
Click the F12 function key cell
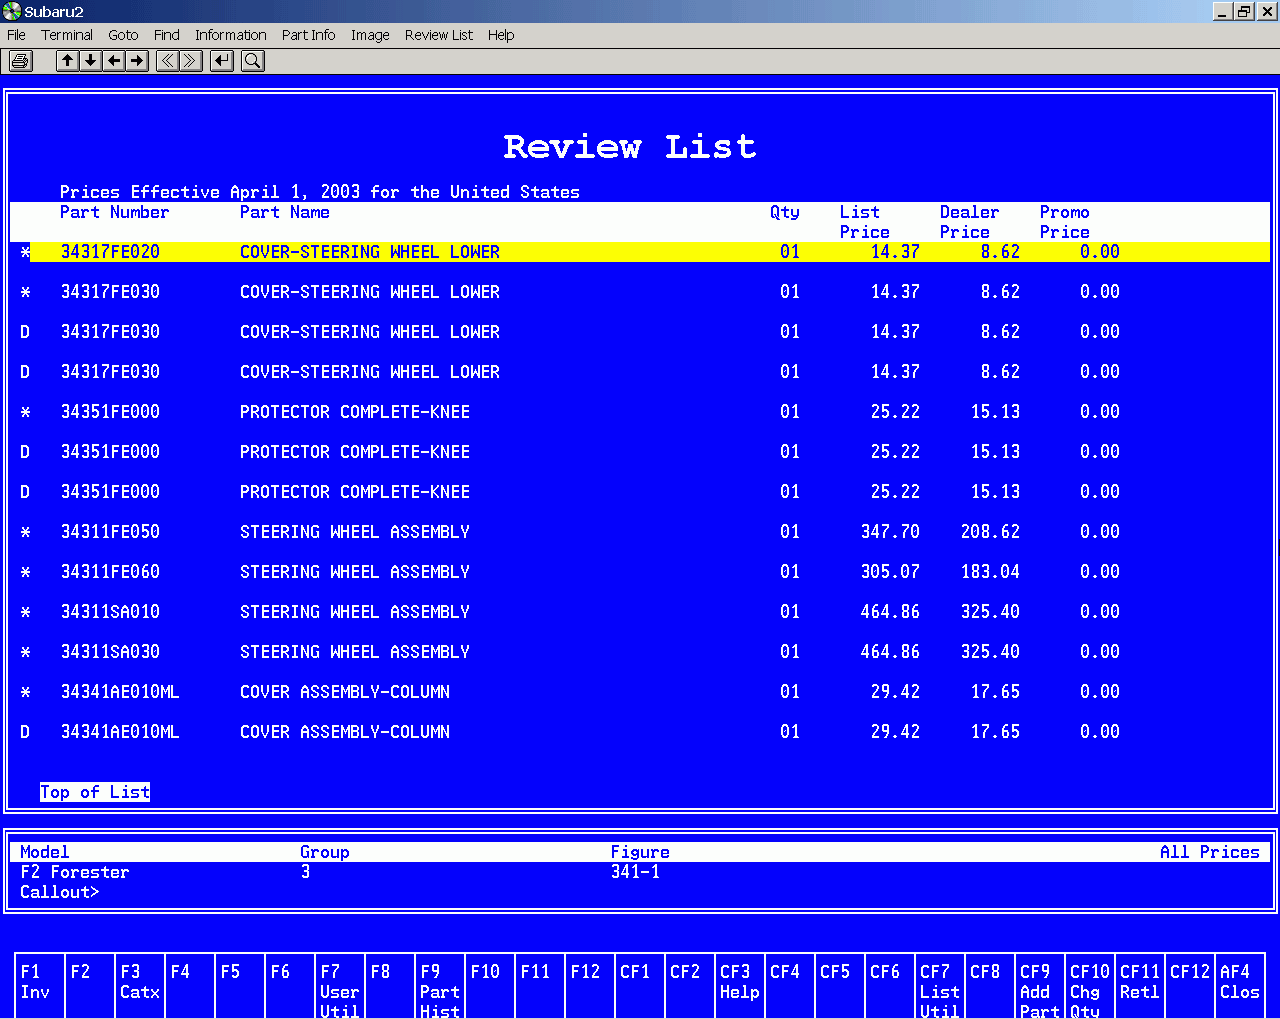pyautogui.click(x=590, y=986)
